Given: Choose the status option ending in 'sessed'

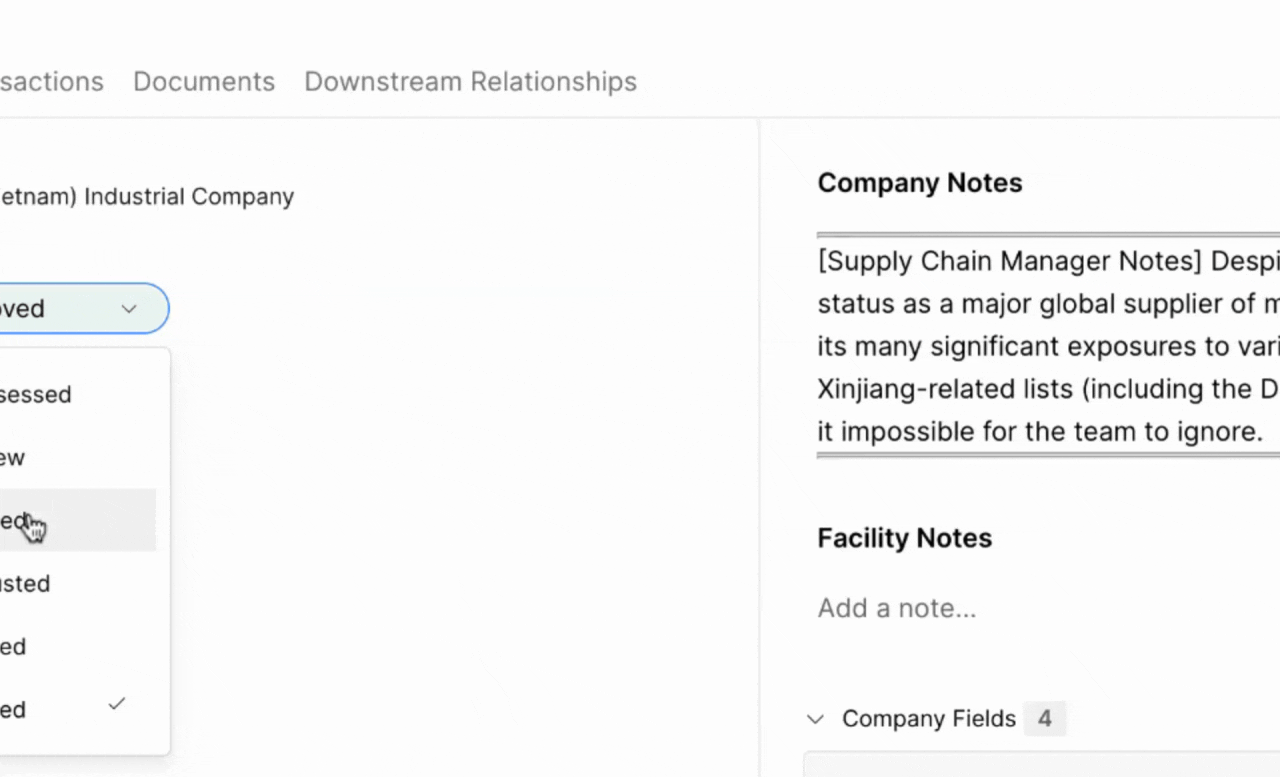Looking at the screenshot, I should coord(36,394).
